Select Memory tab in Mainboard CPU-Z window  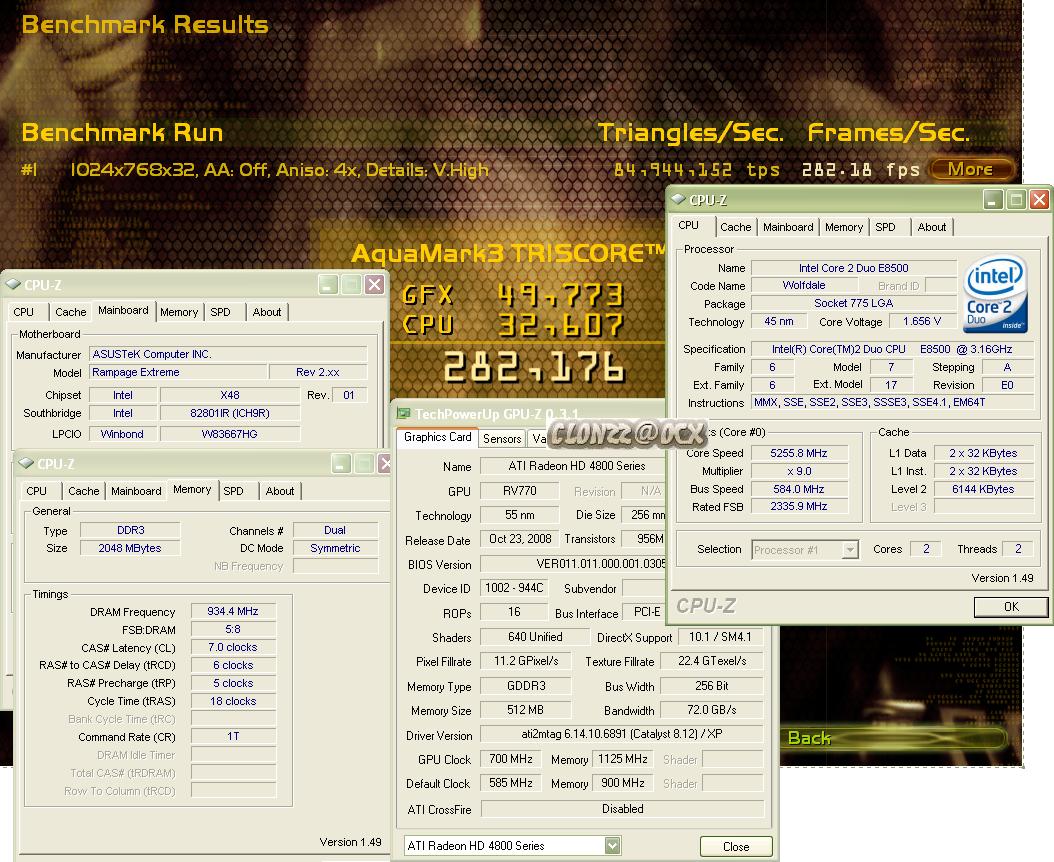tap(179, 312)
